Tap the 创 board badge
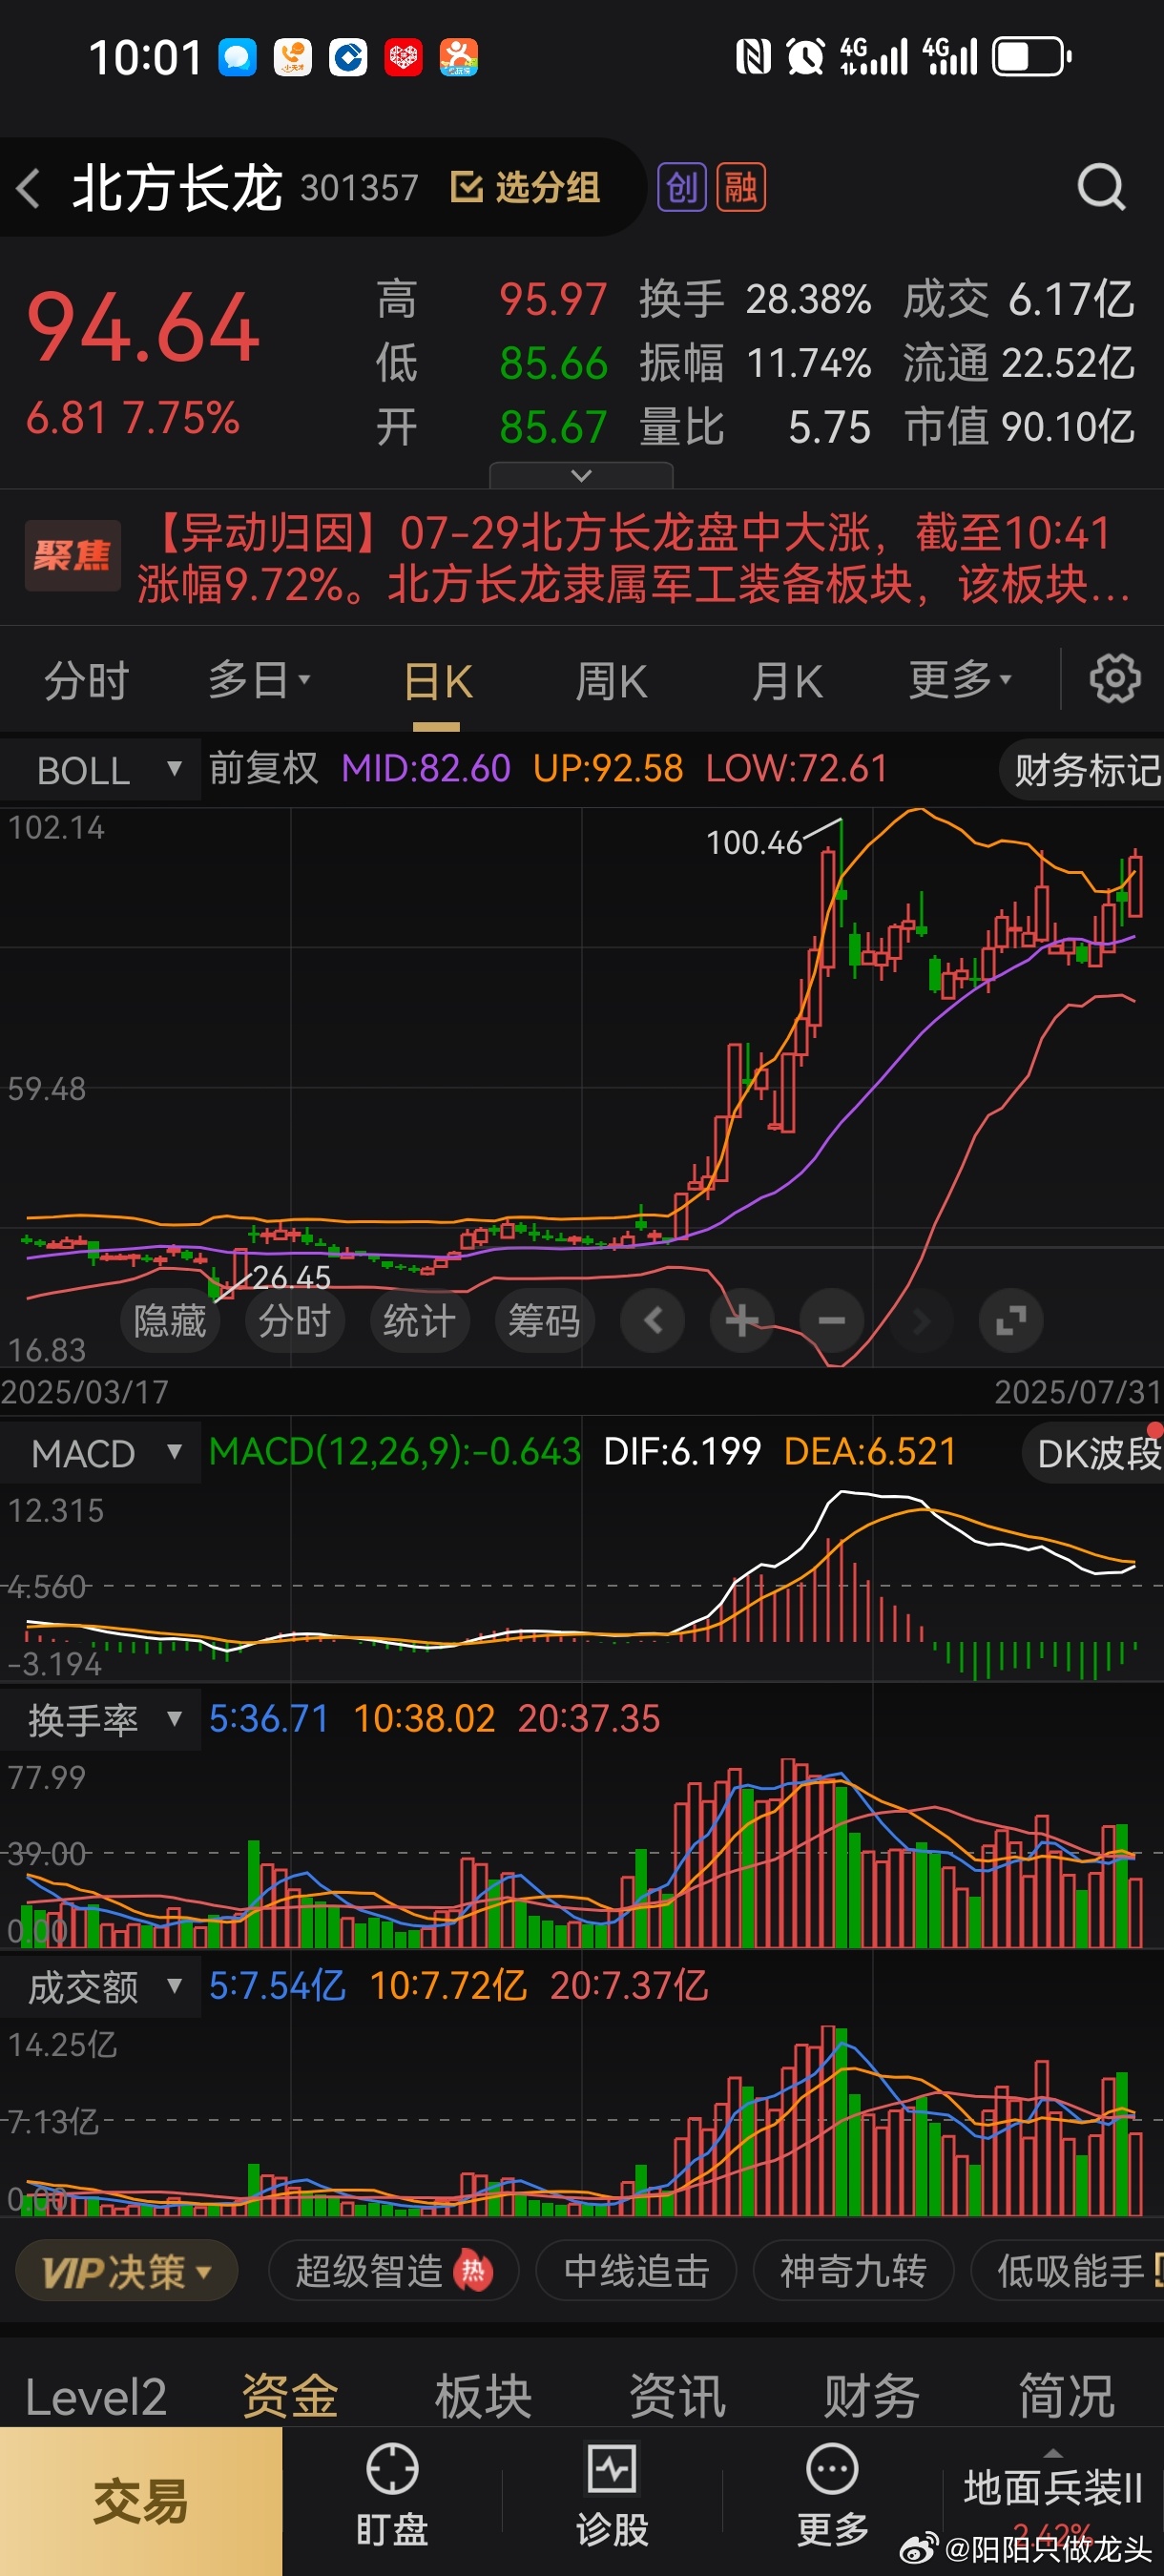 (x=682, y=187)
